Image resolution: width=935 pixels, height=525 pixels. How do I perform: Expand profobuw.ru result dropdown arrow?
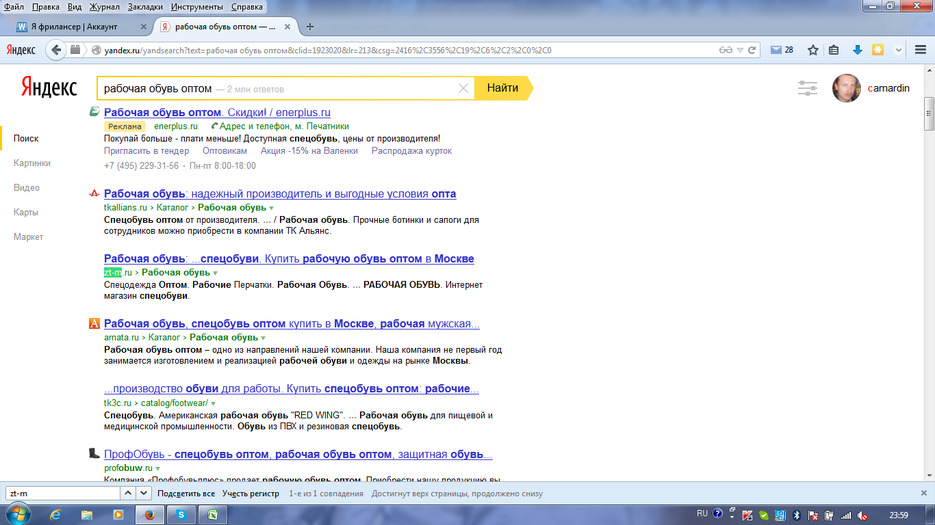[157, 468]
